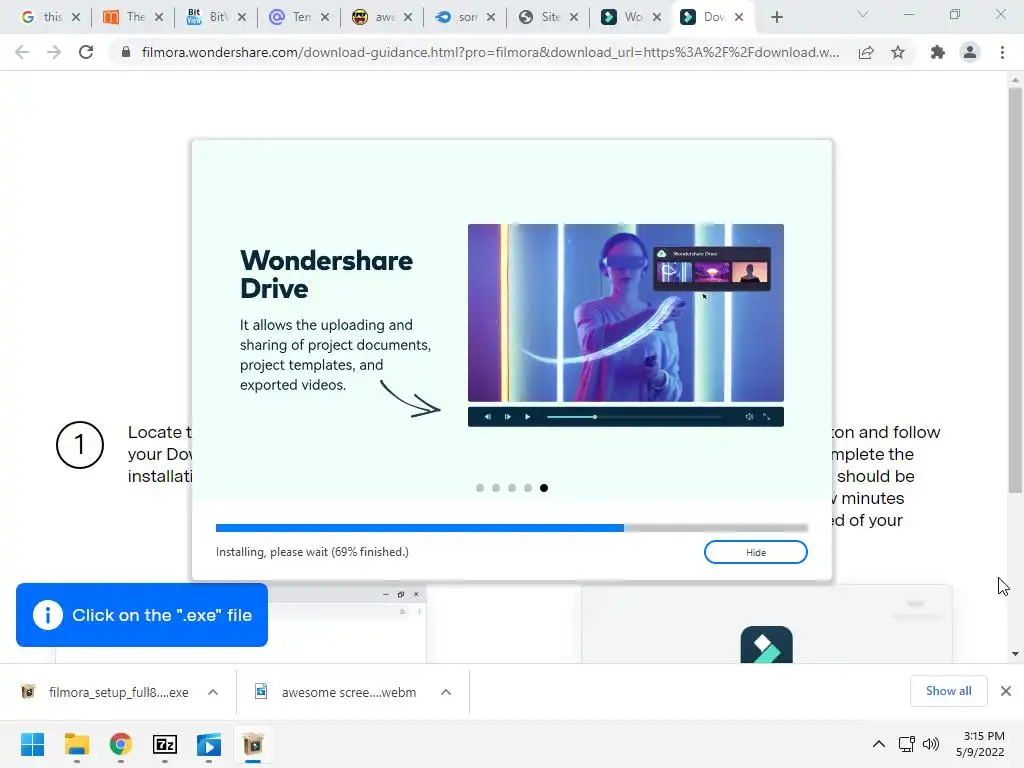
Task: Click the play button on video preview
Action: click(528, 417)
